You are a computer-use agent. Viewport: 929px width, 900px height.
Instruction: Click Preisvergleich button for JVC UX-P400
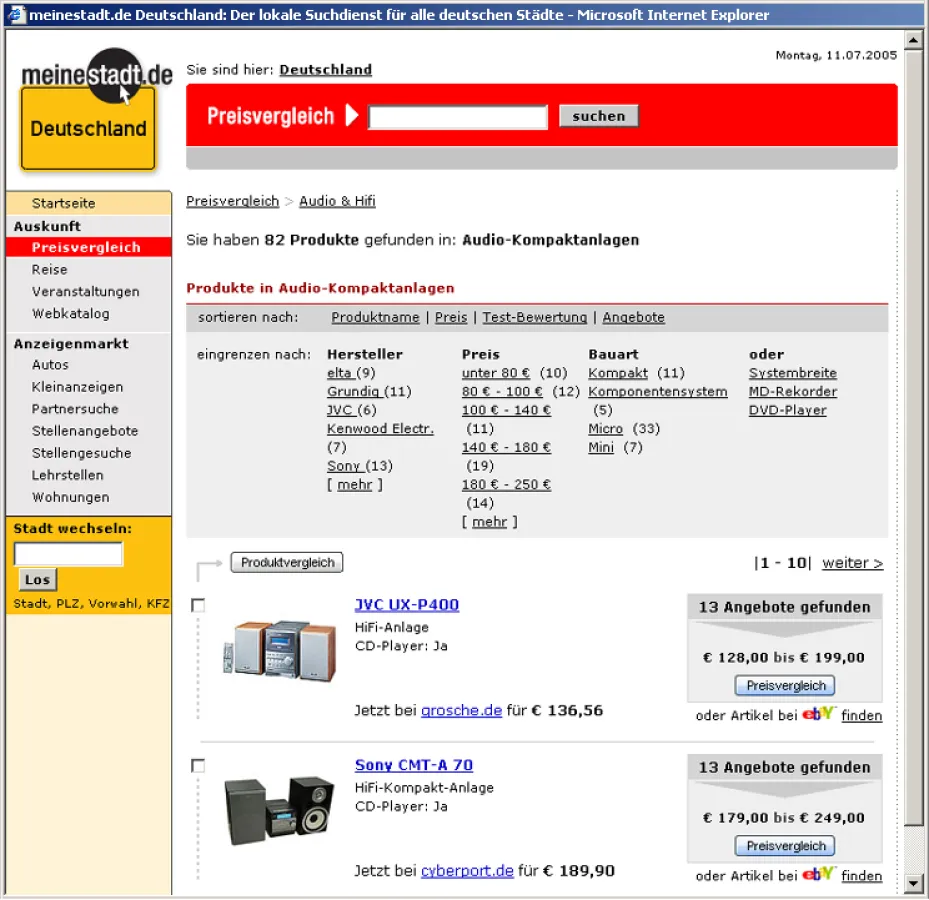tap(785, 686)
